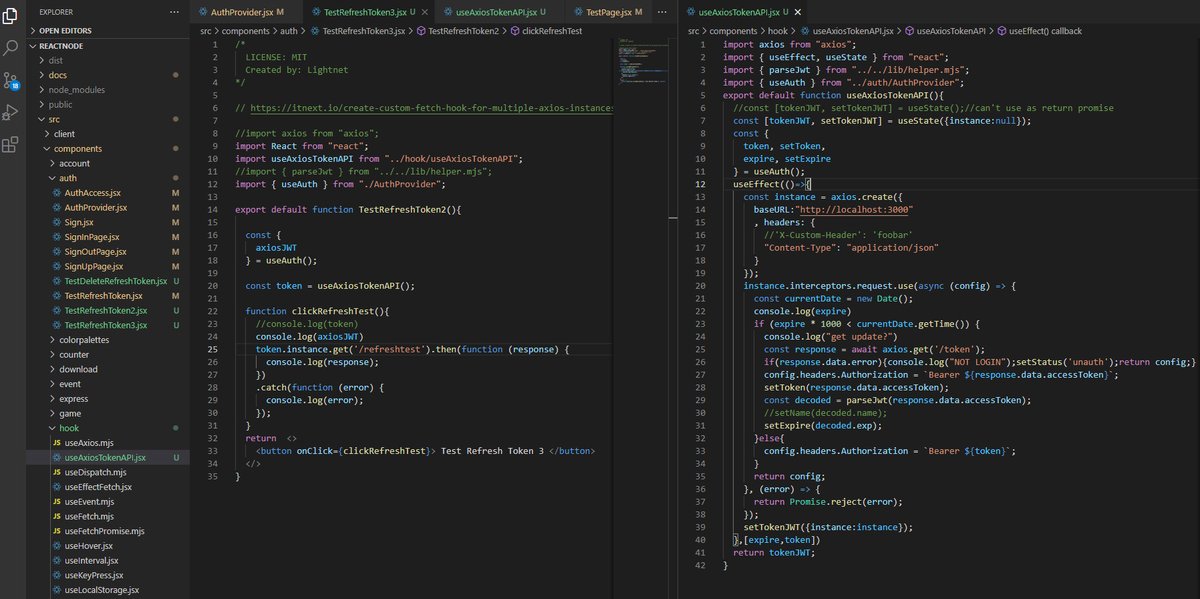This screenshot has height=599, width=1200.
Task: Open useDispatch.mjs in the explorer
Action: point(108,472)
